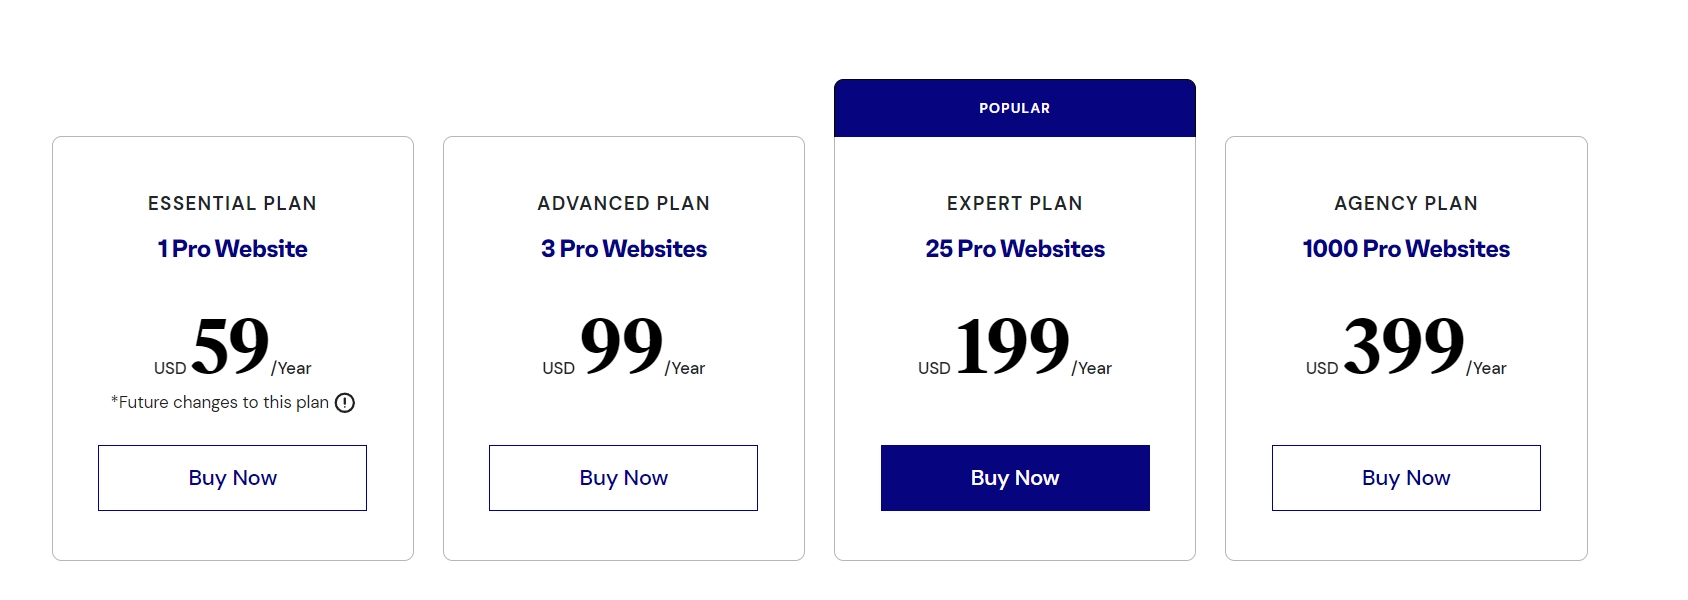Buy Now for the Expert Plan
The width and height of the screenshot is (1688, 600).
point(1014,478)
